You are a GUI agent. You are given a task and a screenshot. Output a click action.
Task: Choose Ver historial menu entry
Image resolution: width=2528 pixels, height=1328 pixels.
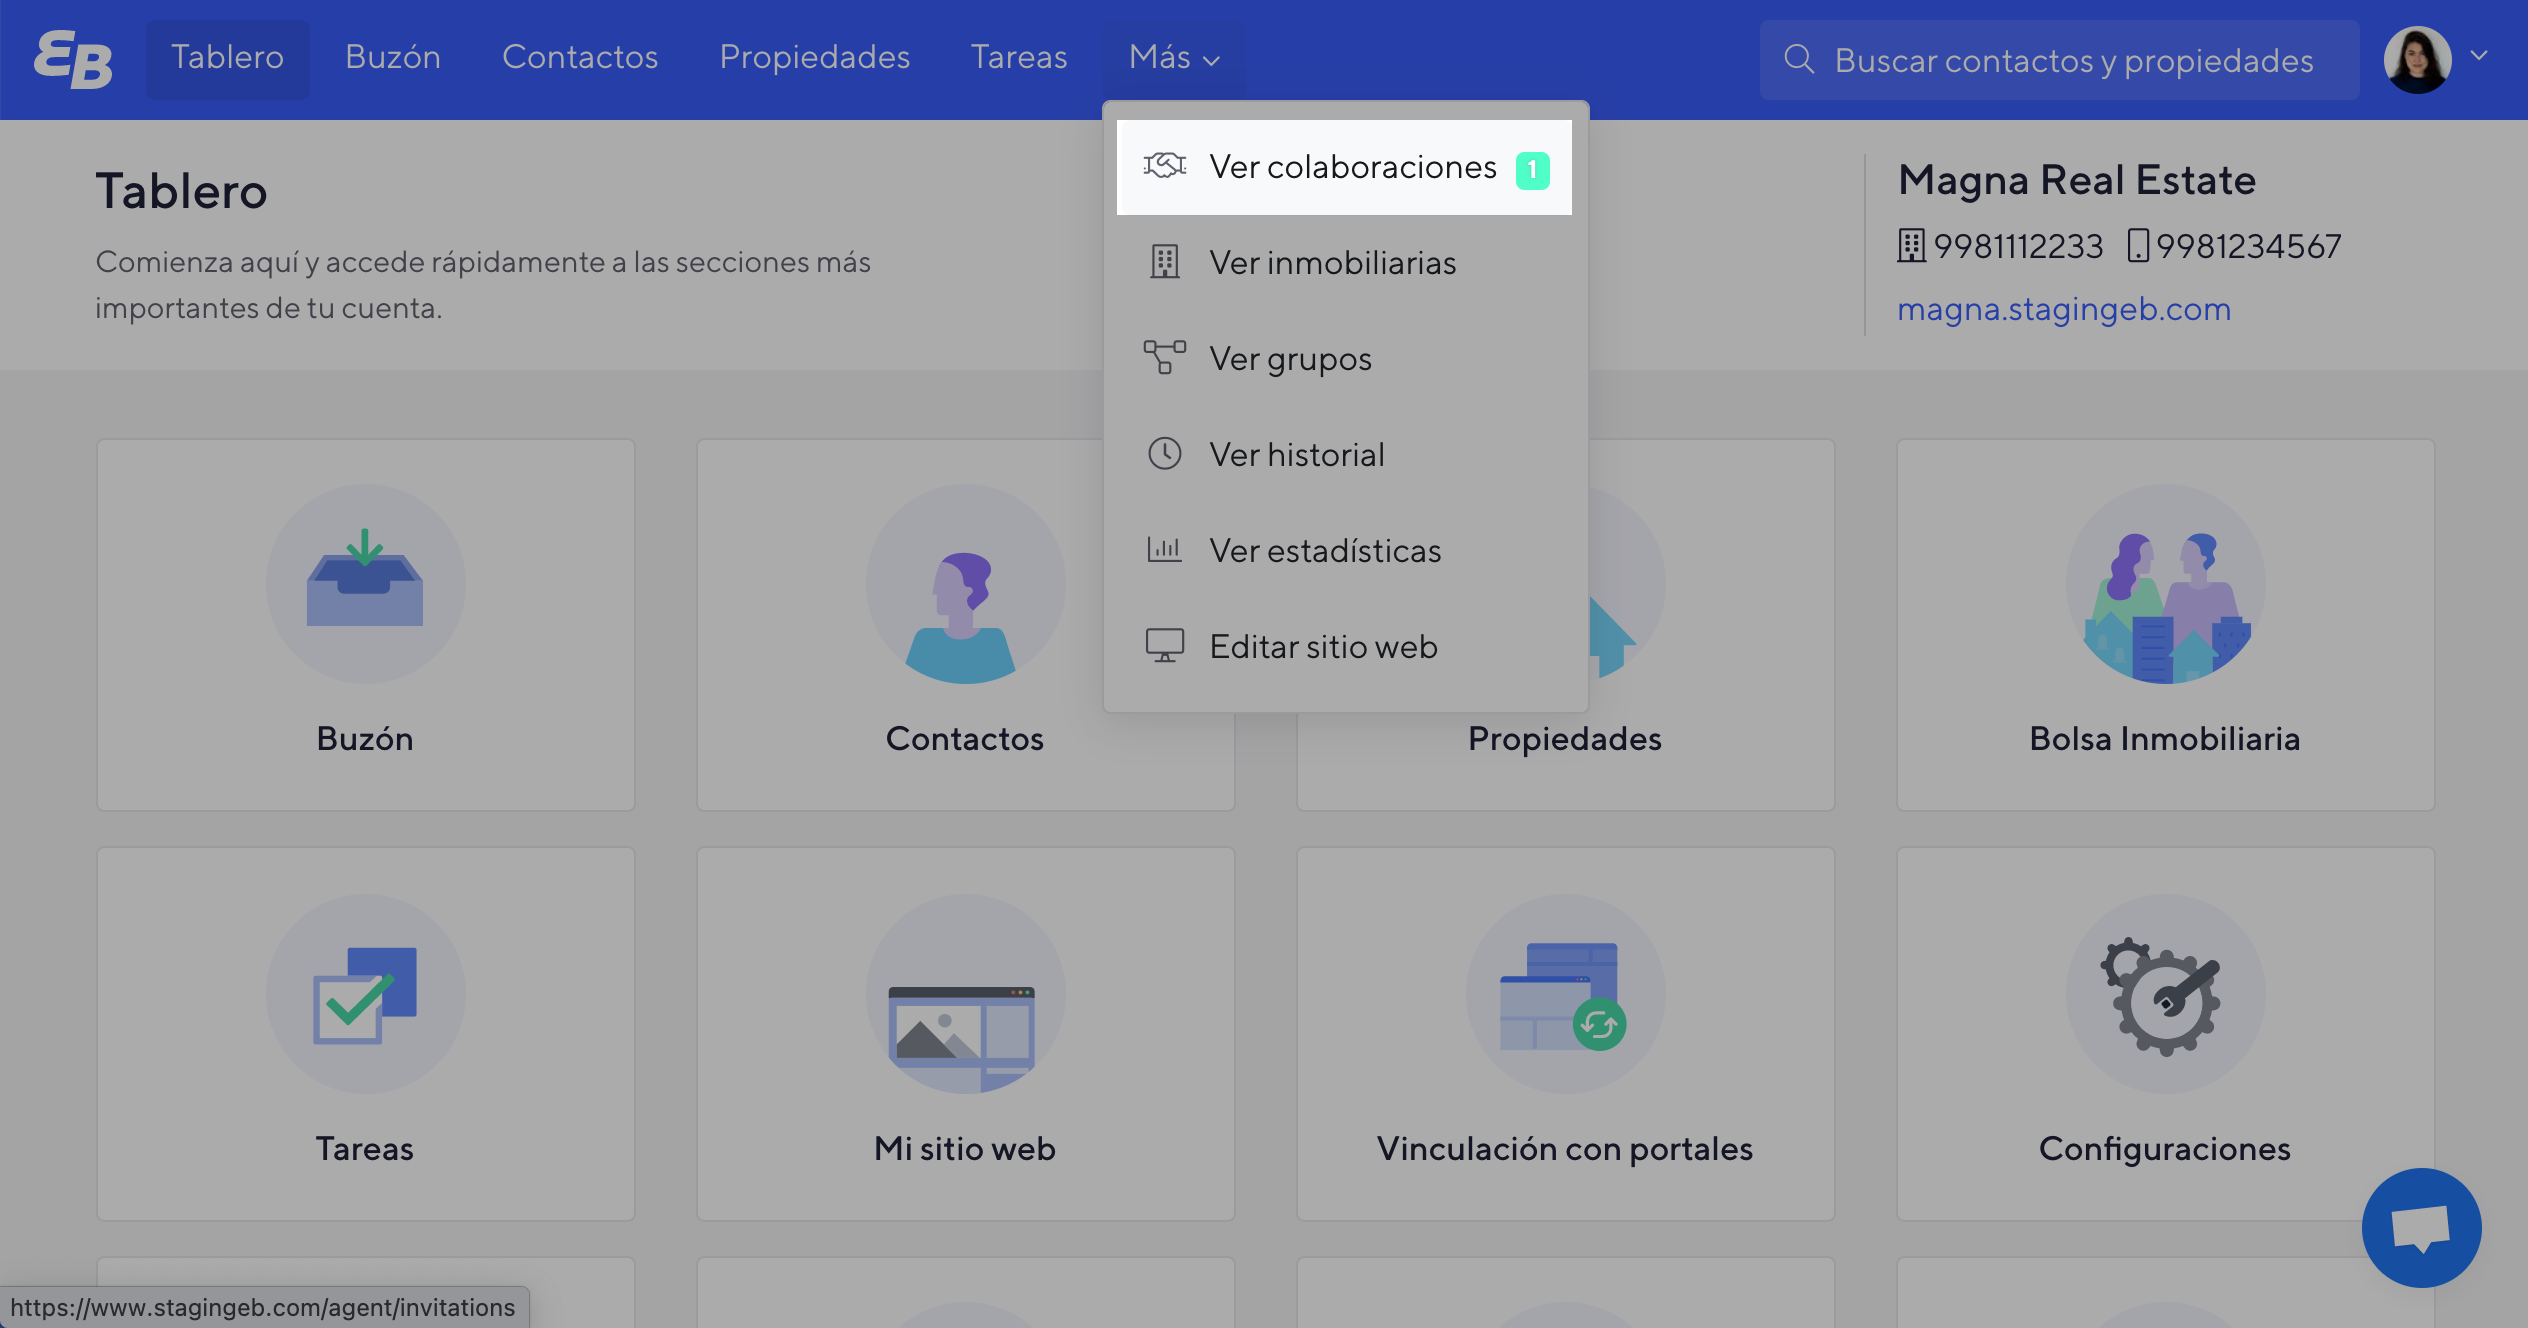pos(1296,455)
